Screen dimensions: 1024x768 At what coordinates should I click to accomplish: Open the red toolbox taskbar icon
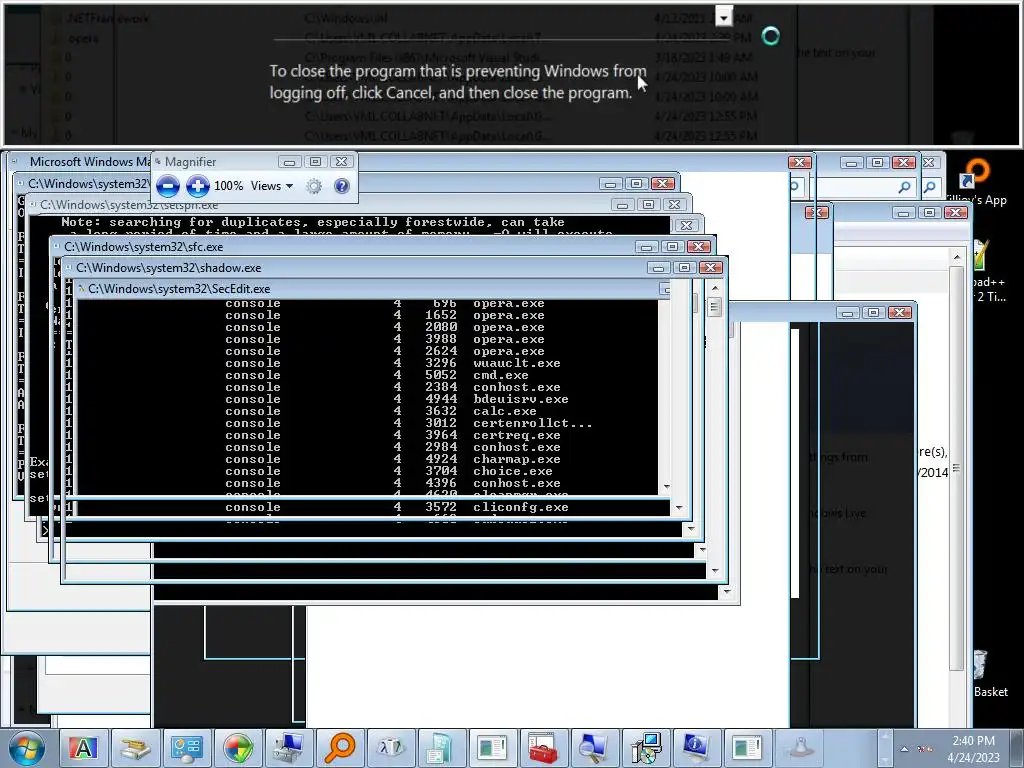coord(543,748)
